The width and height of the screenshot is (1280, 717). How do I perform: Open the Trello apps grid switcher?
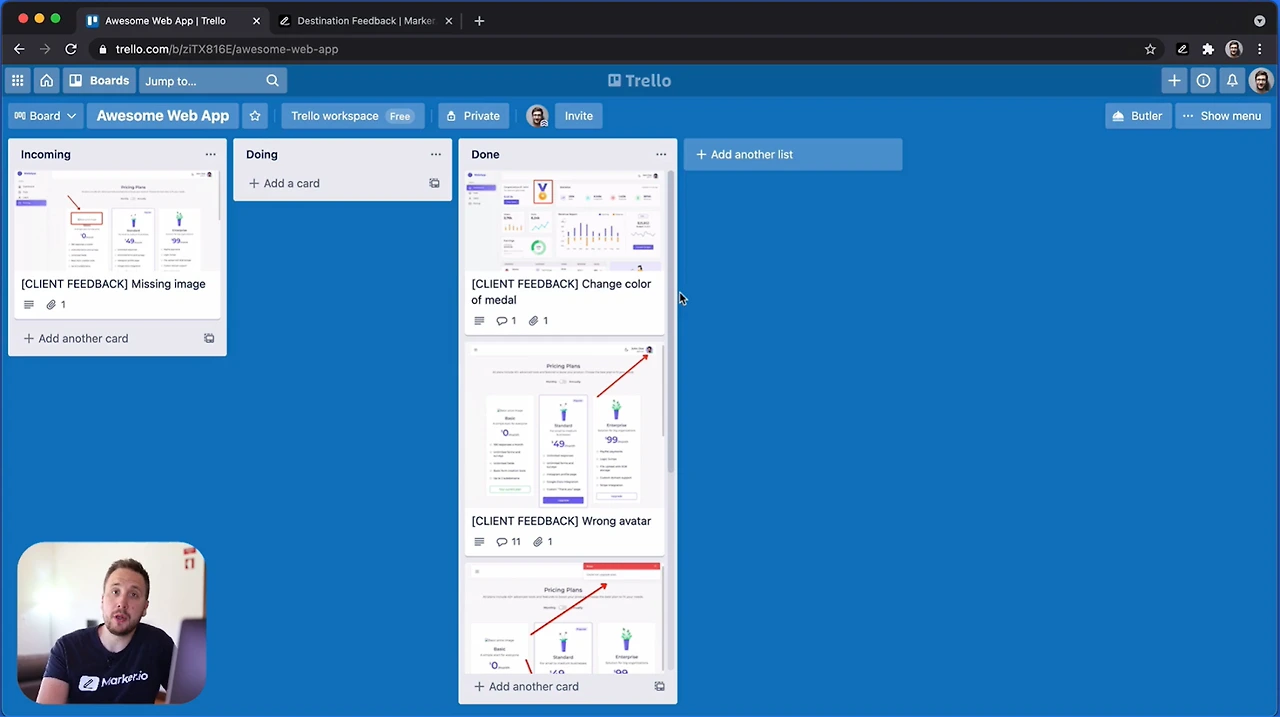click(18, 81)
